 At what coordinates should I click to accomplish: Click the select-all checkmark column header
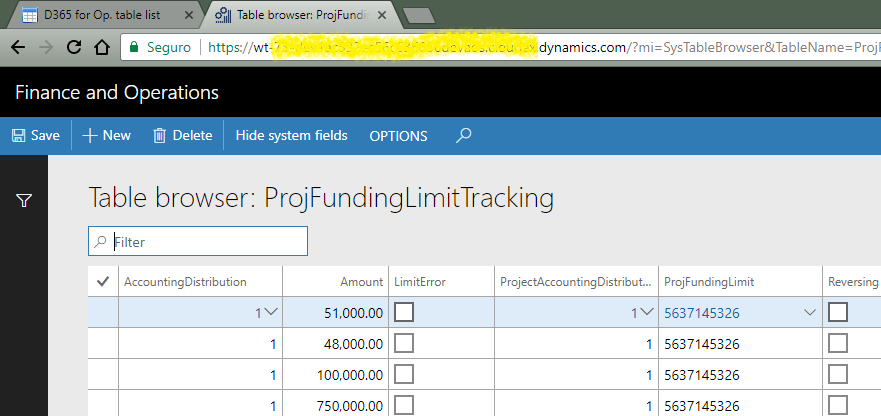point(103,282)
